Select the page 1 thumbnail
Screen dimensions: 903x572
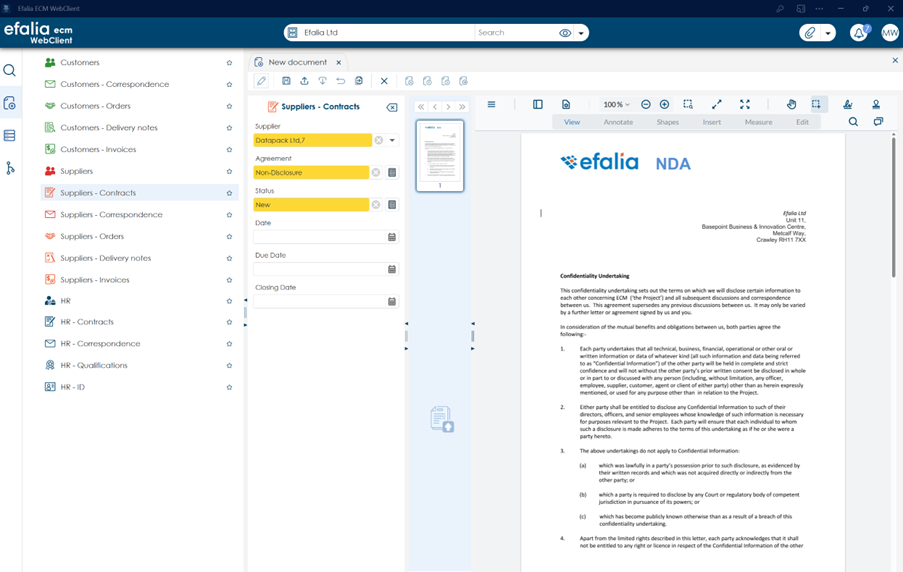[x=440, y=155]
